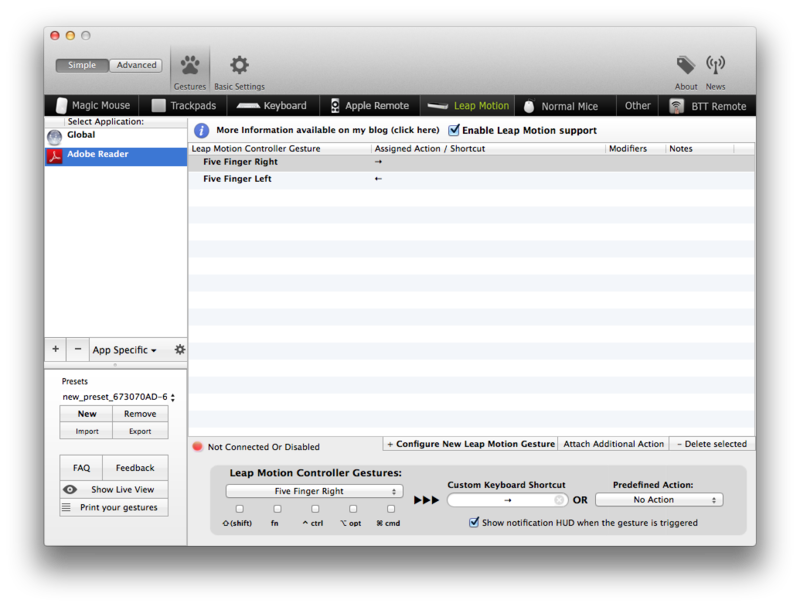This screenshot has height=607, width=800.
Task: Click the red connection status indicator
Action: (x=197, y=446)
